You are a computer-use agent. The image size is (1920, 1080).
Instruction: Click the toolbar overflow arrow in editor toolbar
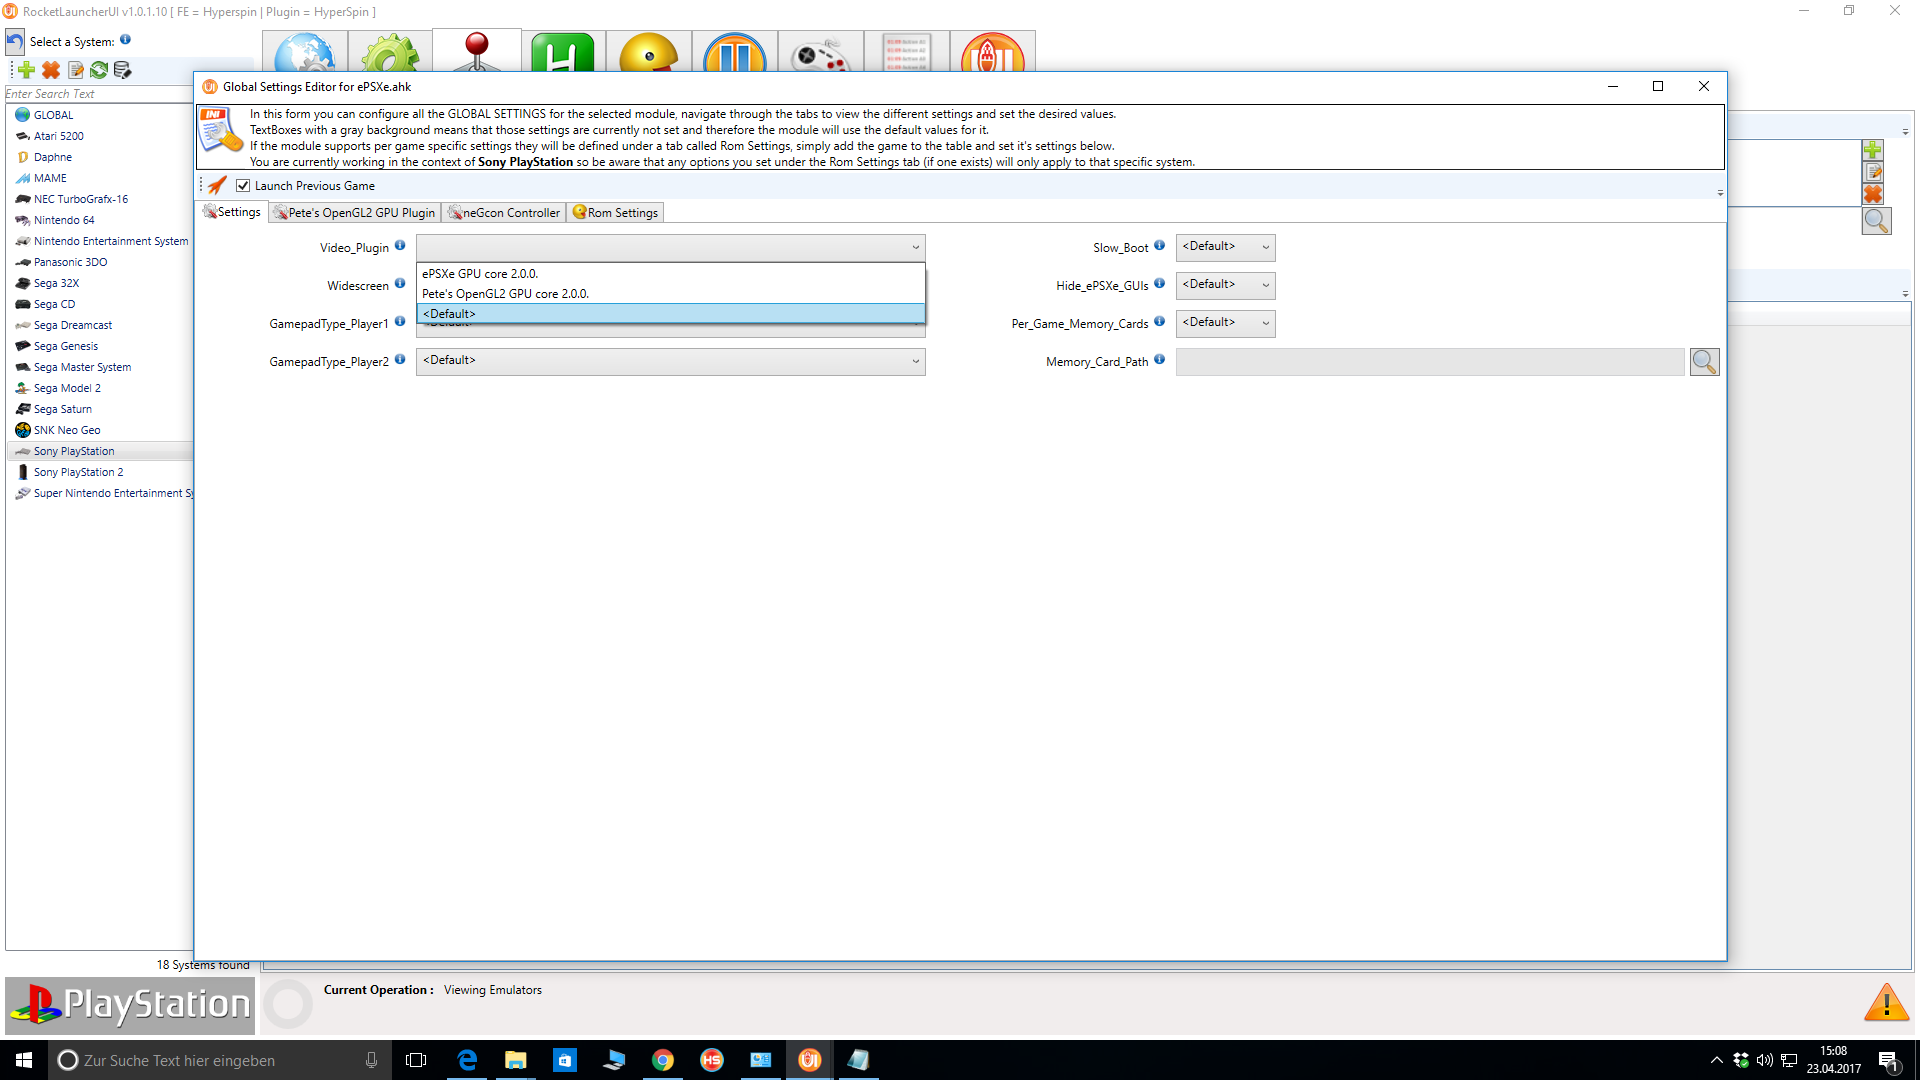[1720, 192]
